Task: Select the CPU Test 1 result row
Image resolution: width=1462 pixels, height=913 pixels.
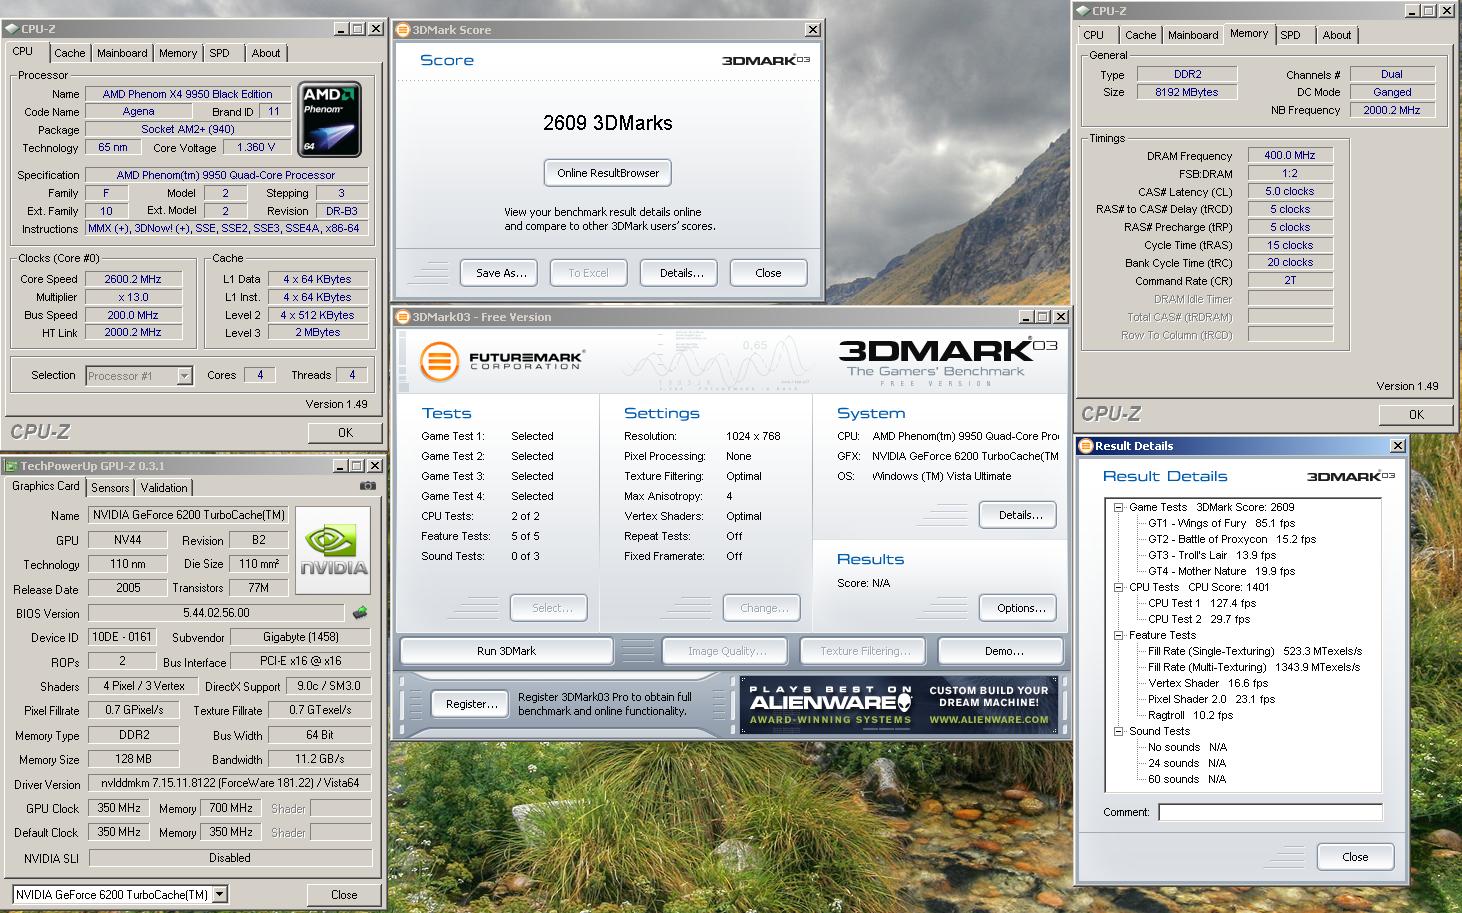Action: click(1202, 603)
